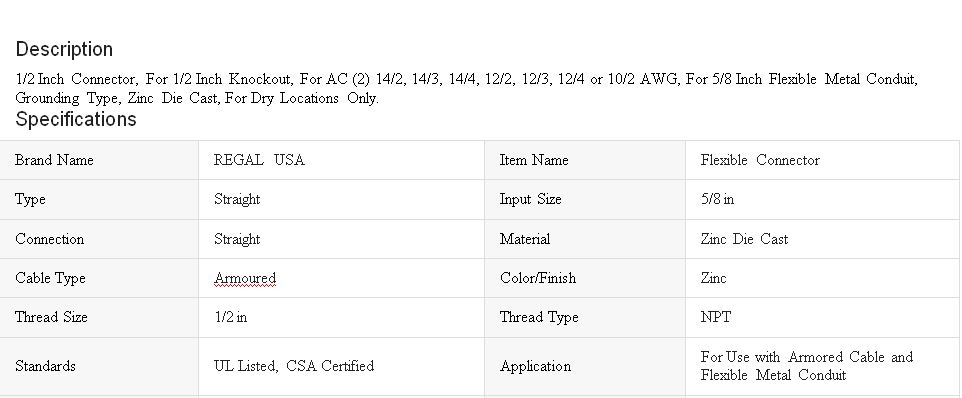Click the misspelled word Armoured
962x398 pixels.
(x=245, y=278)
